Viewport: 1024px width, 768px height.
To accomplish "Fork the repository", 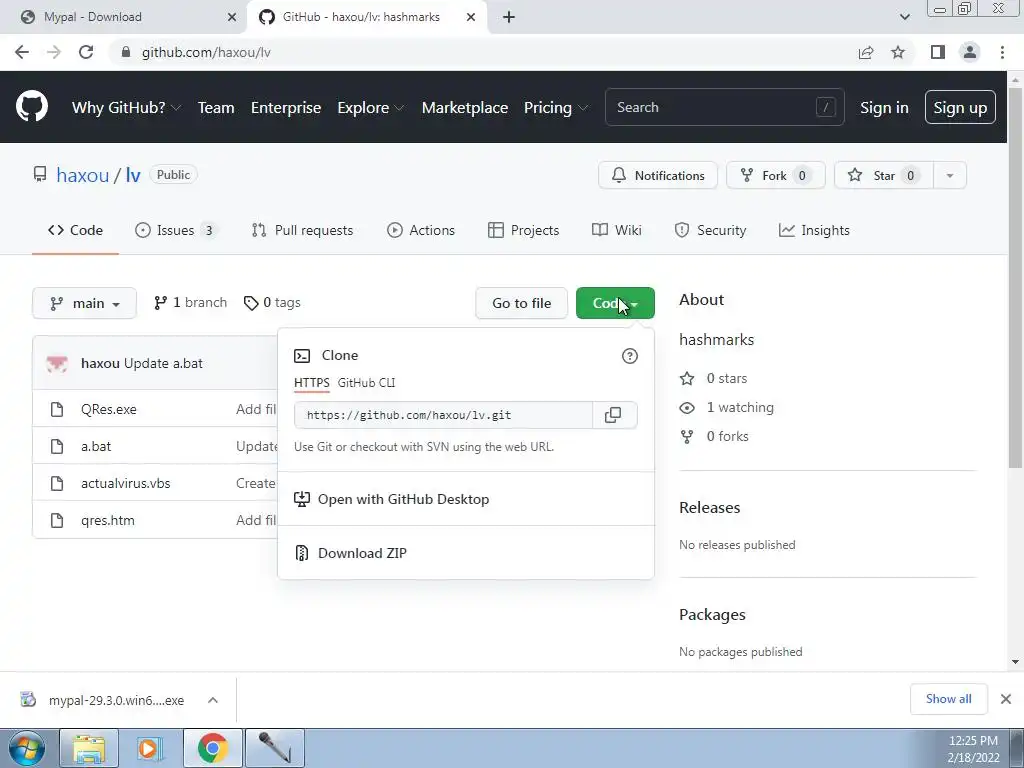I will tap(775, 176).
